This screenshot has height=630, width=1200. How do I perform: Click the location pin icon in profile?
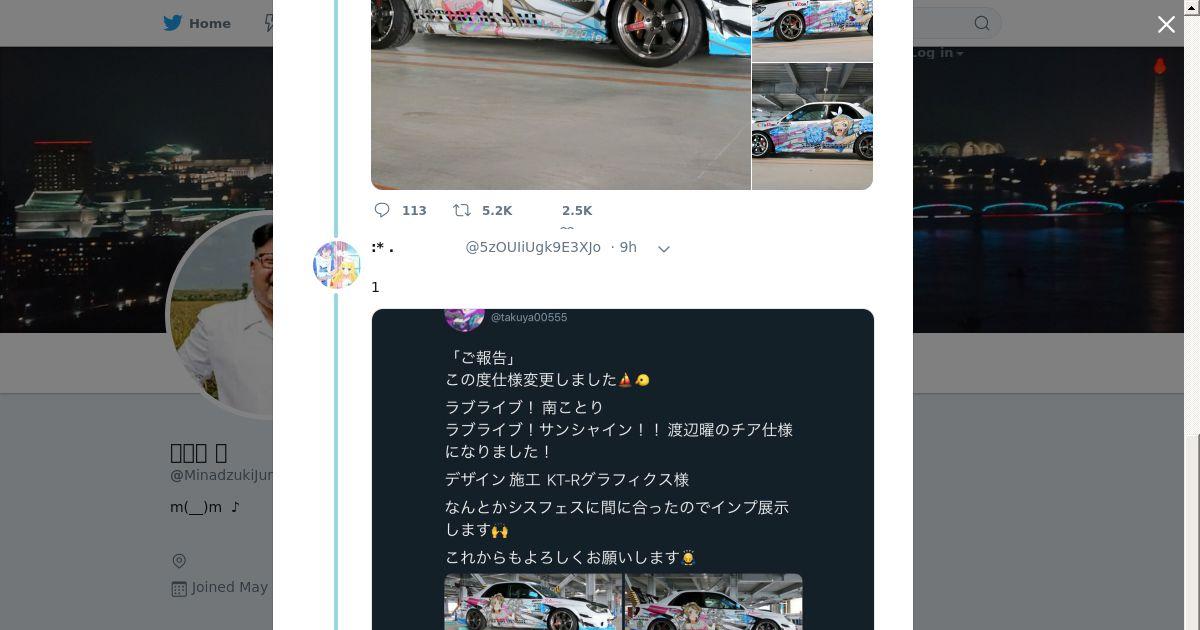[x=179, y=561]
